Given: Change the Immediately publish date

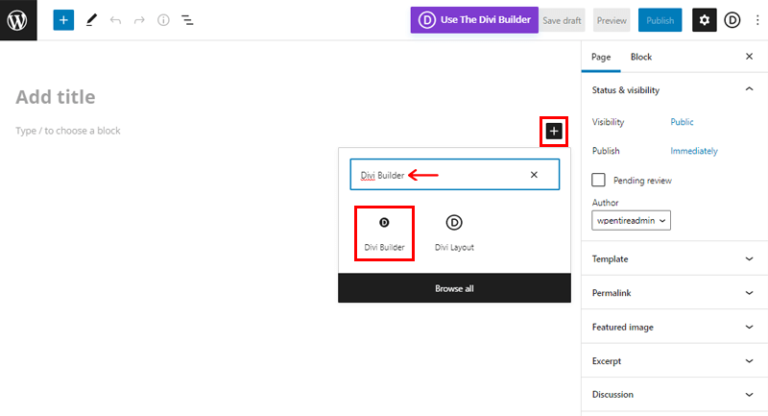Looking at the screenshot, I should click(x=694, y=151).
